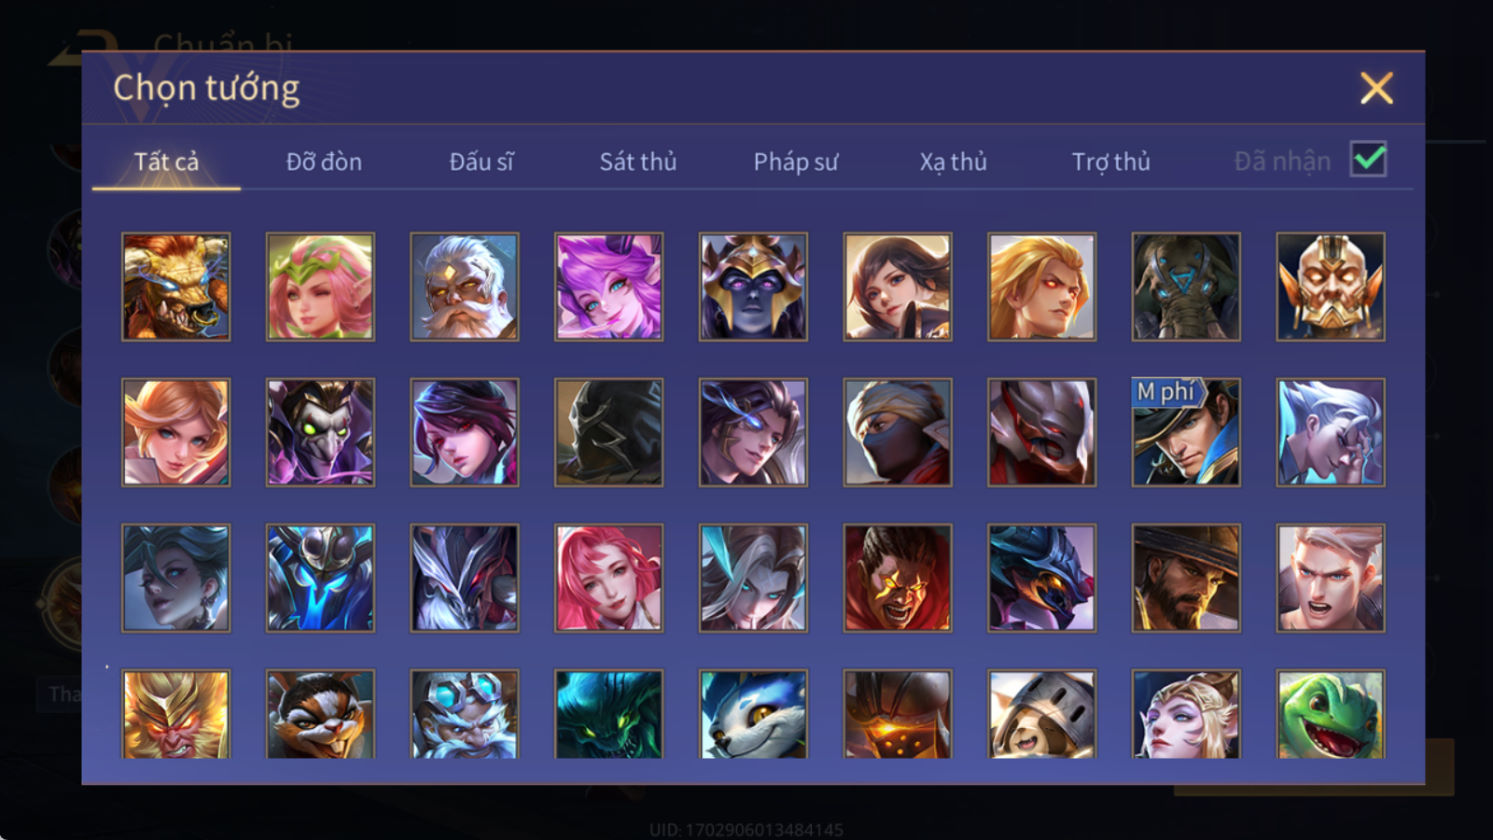Select the golden monkey king hero

tap(176, 714)
